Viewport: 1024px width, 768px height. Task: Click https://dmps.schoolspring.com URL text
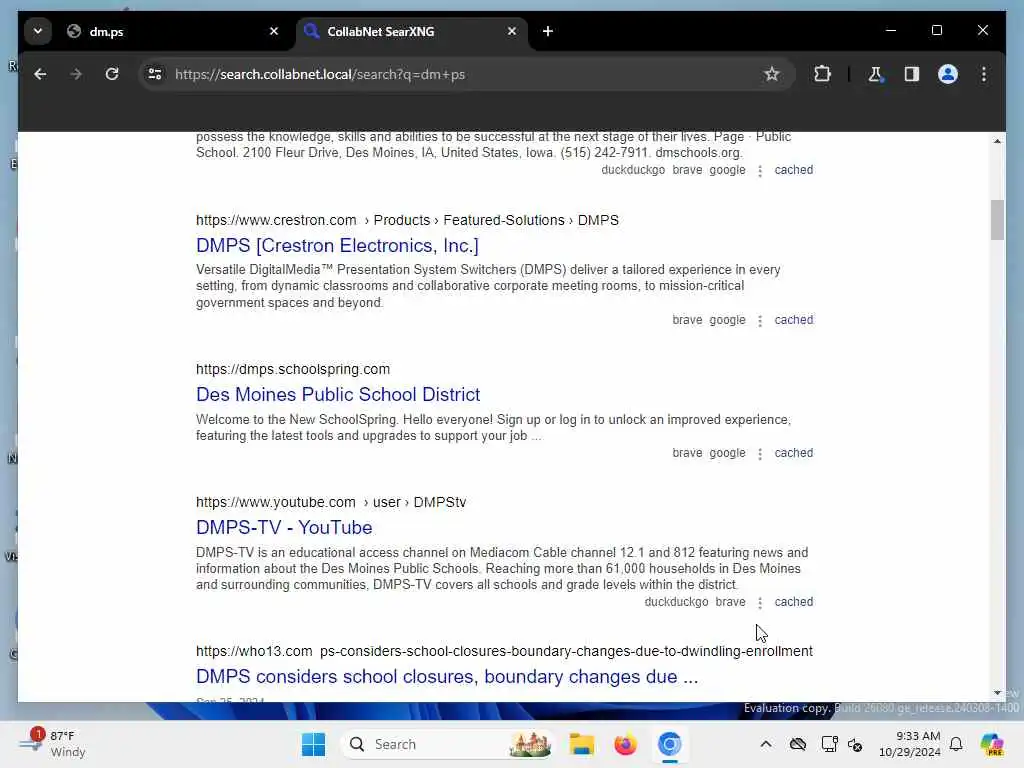tap(293, 369)
